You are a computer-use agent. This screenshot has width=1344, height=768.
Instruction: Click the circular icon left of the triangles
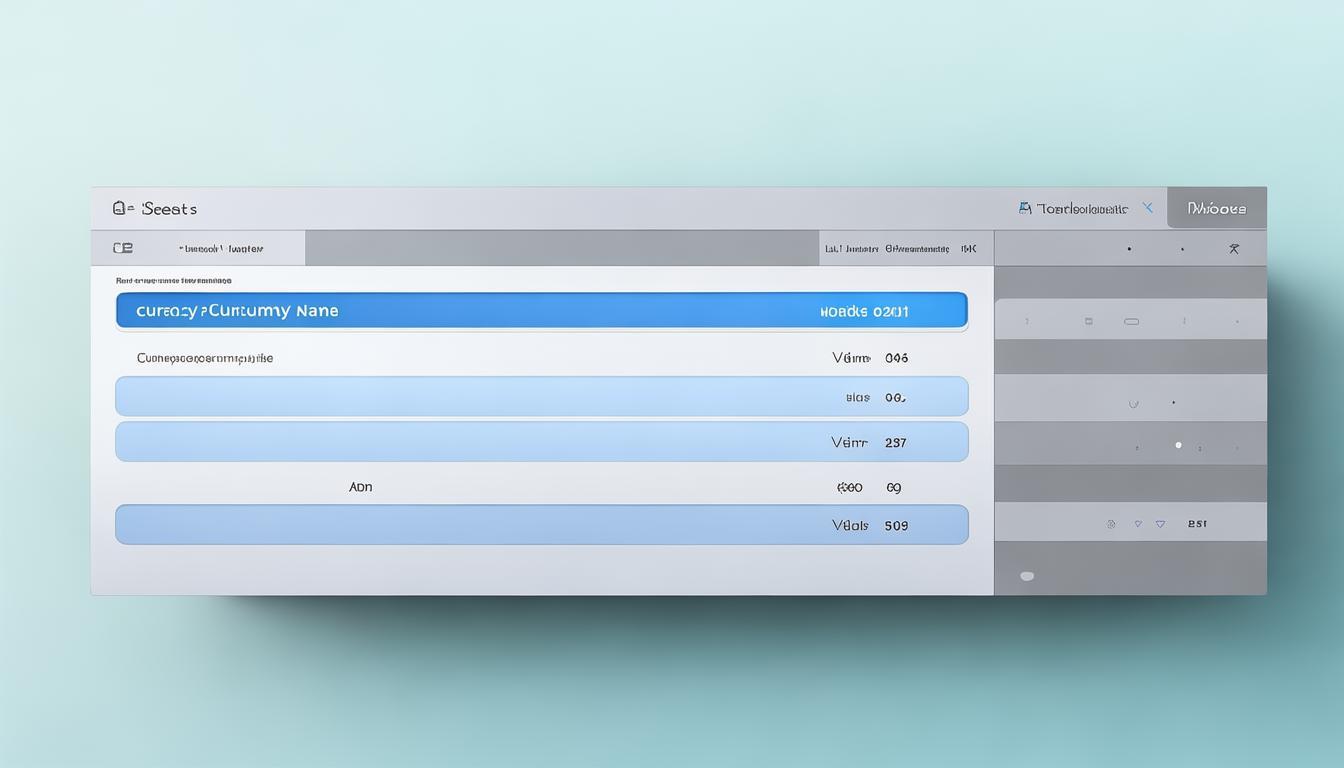tap(1110, 524)
